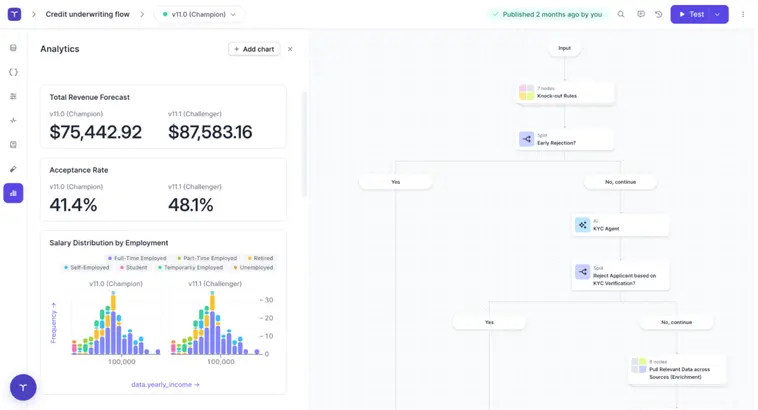
Task: Click the Analytics panel heading
Action: [x=59, y=49]
